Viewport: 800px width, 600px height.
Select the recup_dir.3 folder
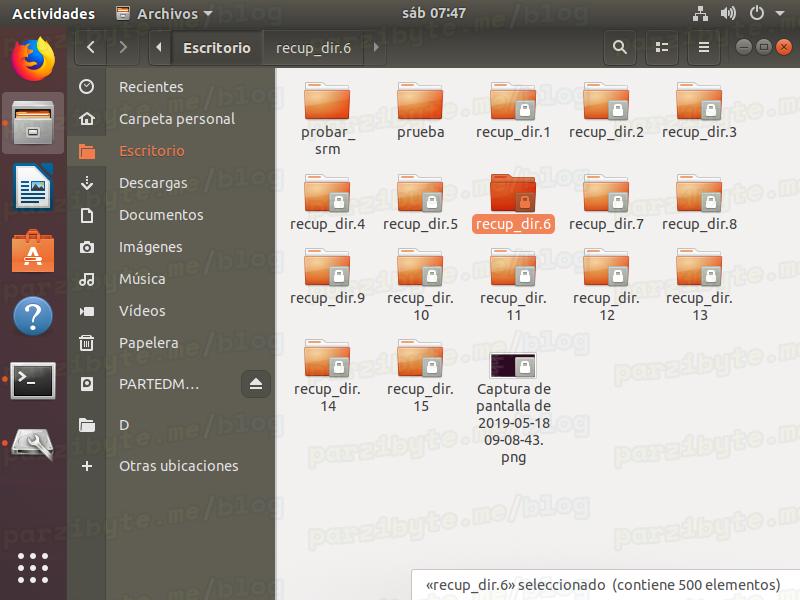pyautogui.click(x=699, y=110)
